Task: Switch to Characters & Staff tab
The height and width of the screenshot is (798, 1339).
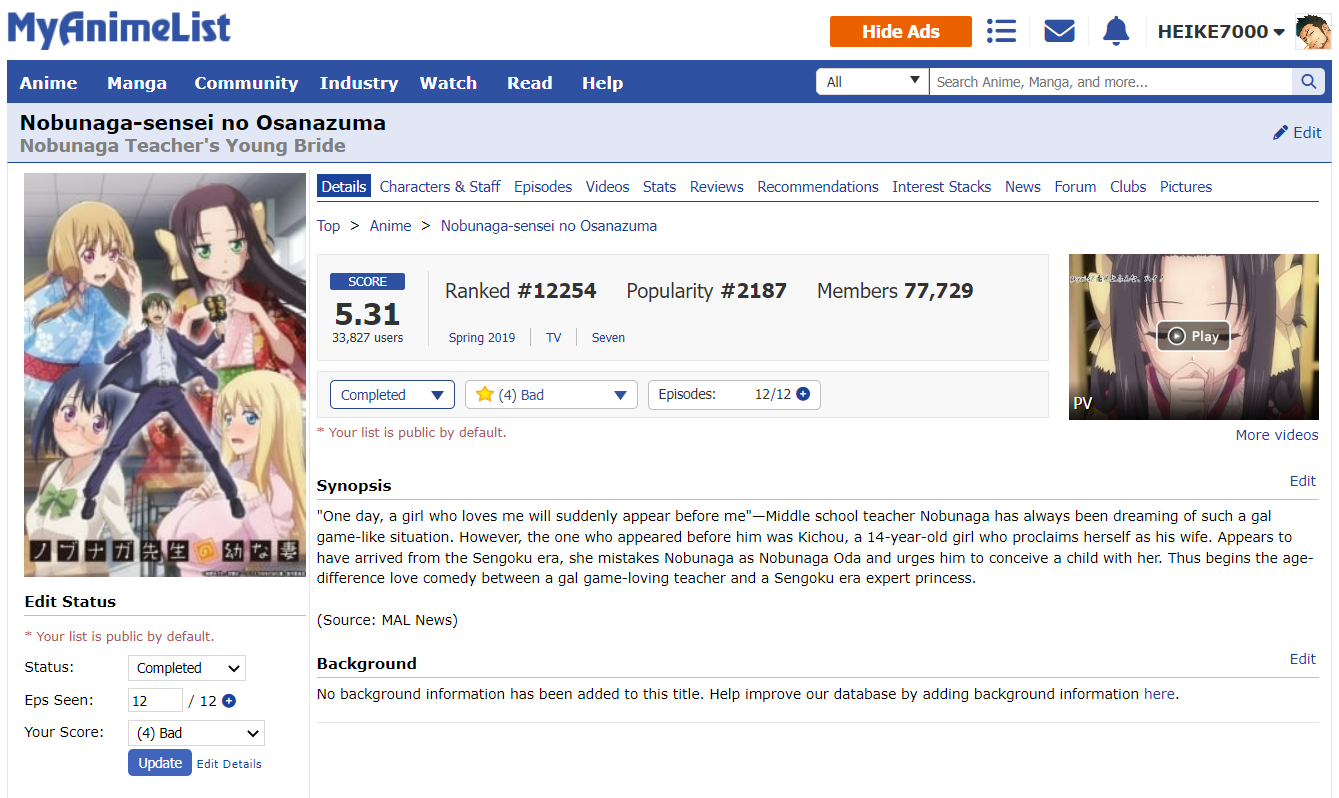Action: point(440,187)
